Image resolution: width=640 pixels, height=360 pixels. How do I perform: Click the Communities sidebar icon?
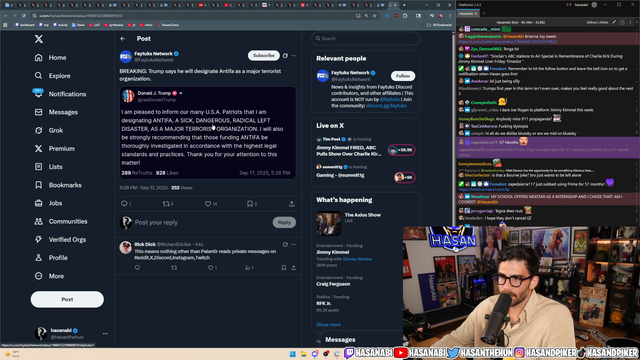click(x=38, y=221)
